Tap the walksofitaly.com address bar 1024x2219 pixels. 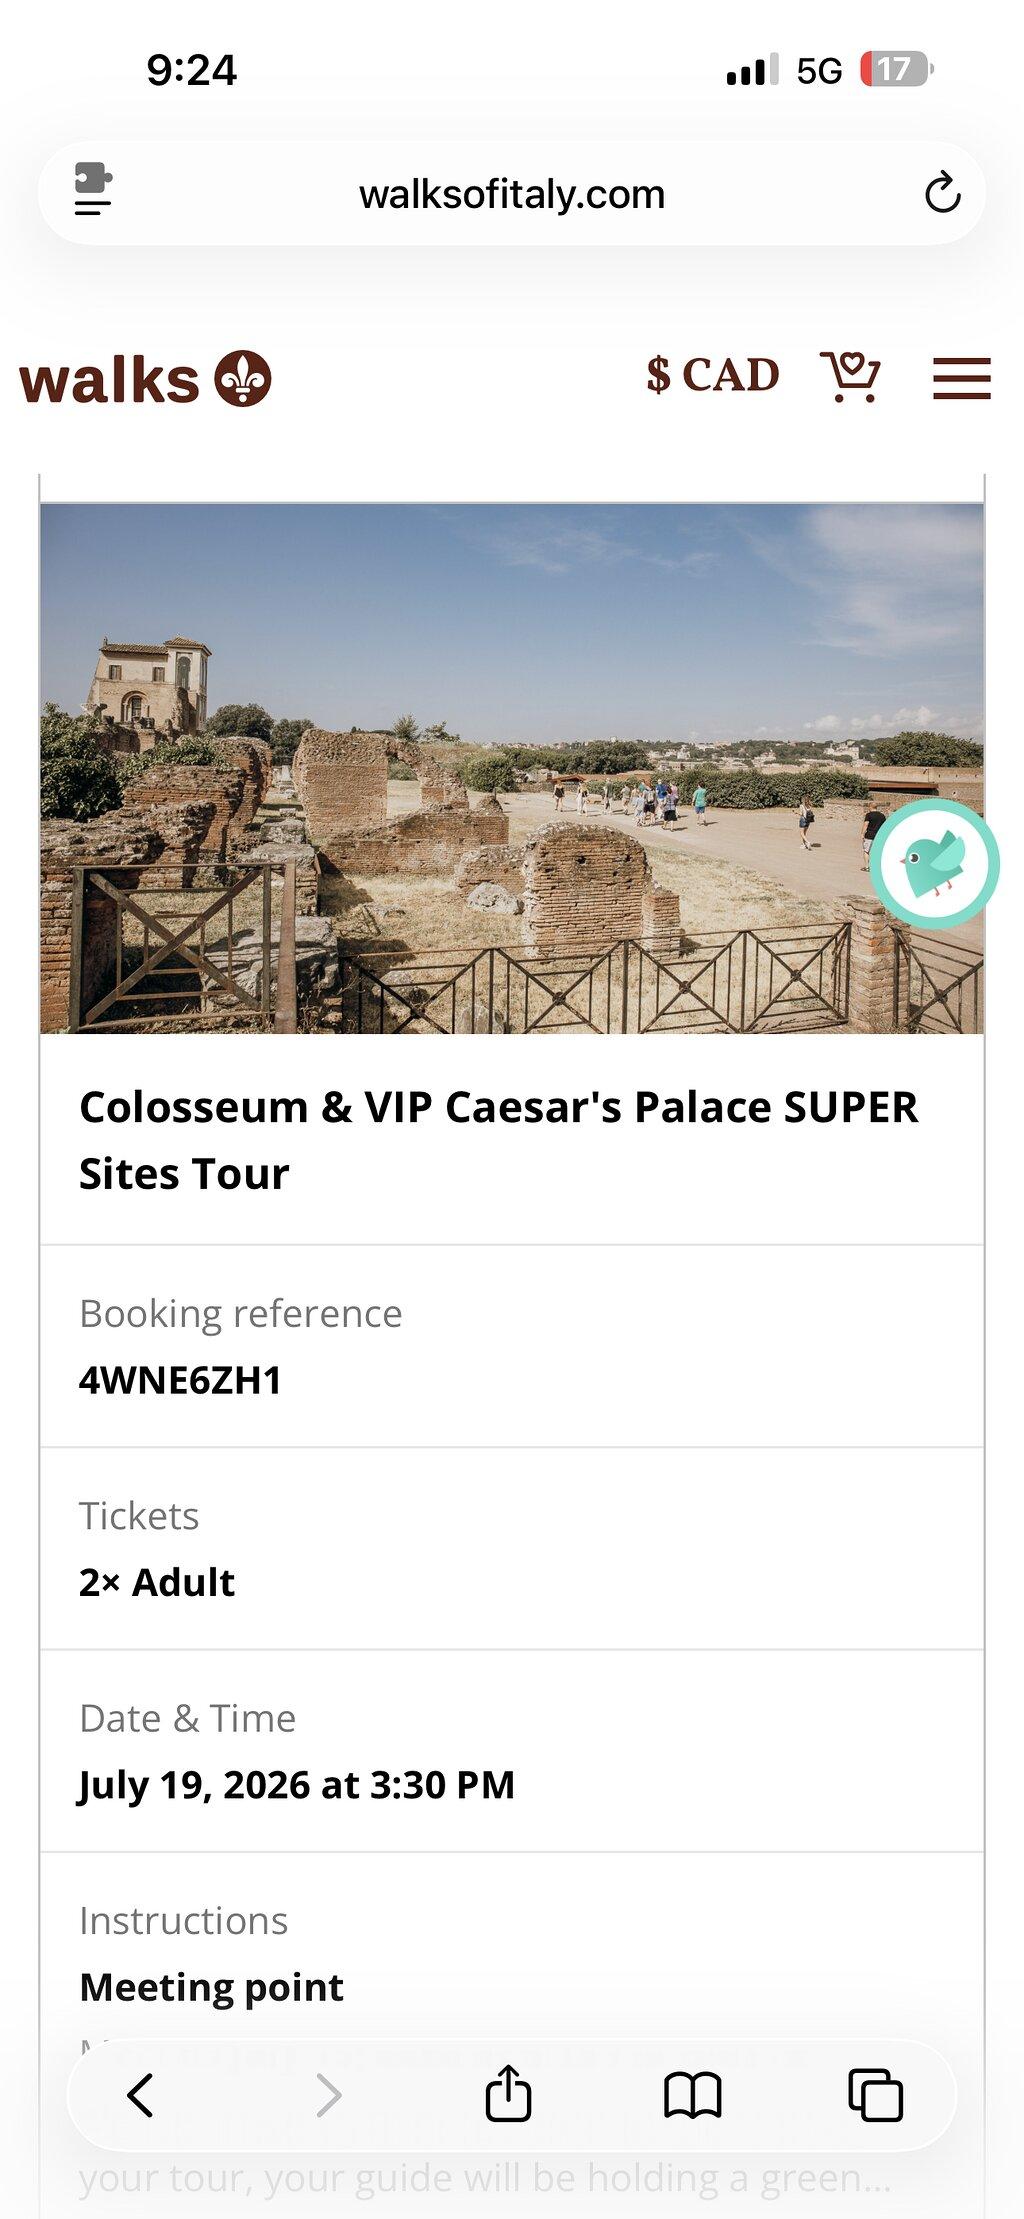tap(512, 194)
